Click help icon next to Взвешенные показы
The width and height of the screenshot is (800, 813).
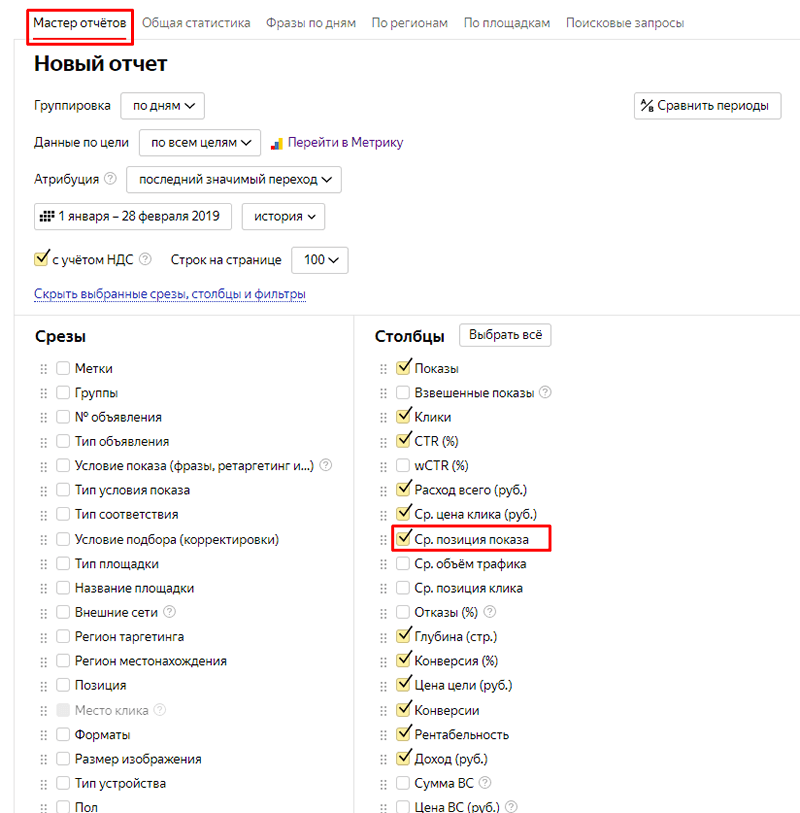point(546,393)
